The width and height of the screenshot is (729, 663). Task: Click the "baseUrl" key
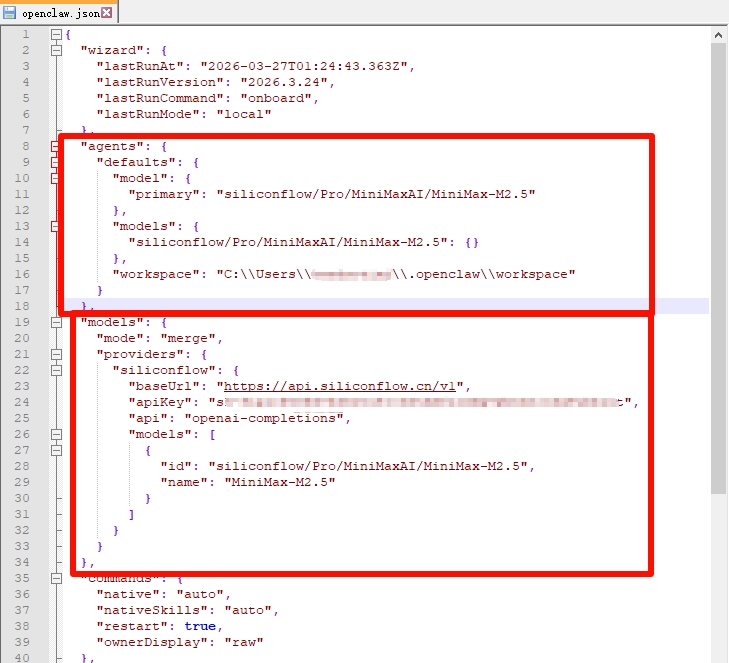[164, 386]
